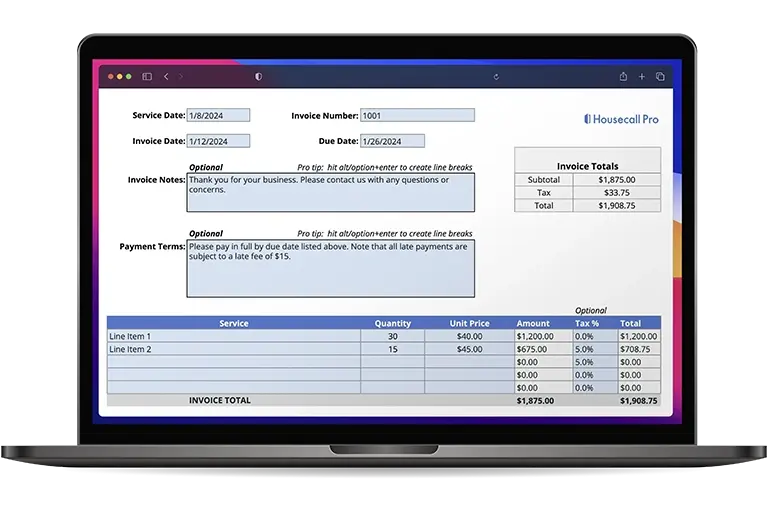Click the Tax % column header

(587, 324)
